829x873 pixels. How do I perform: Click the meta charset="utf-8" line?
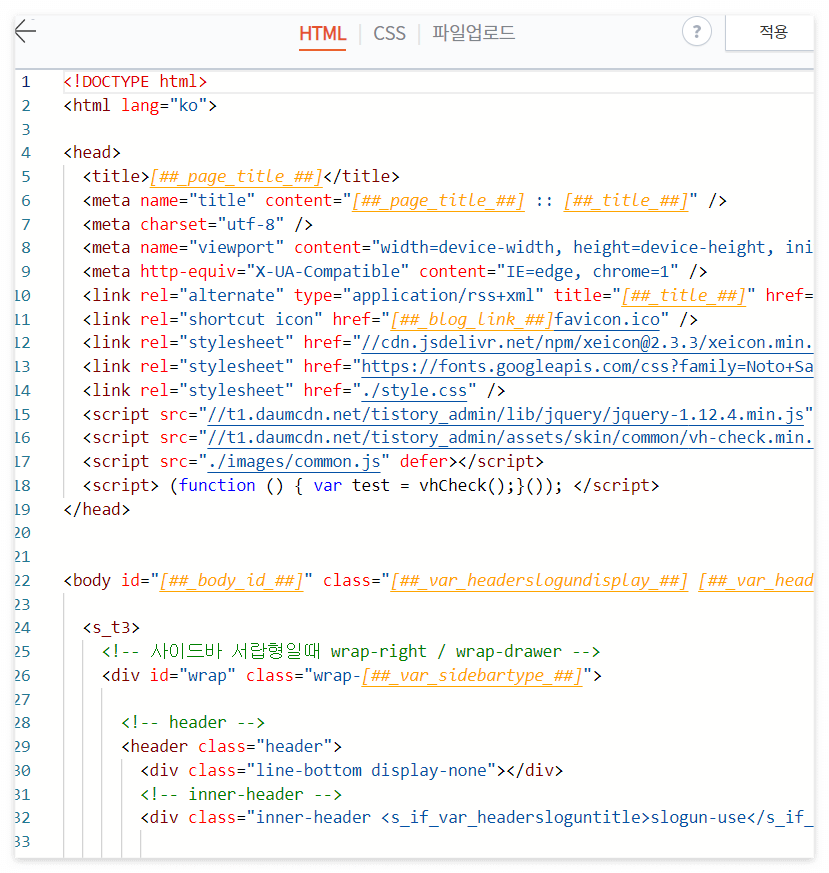click(198, 224)
